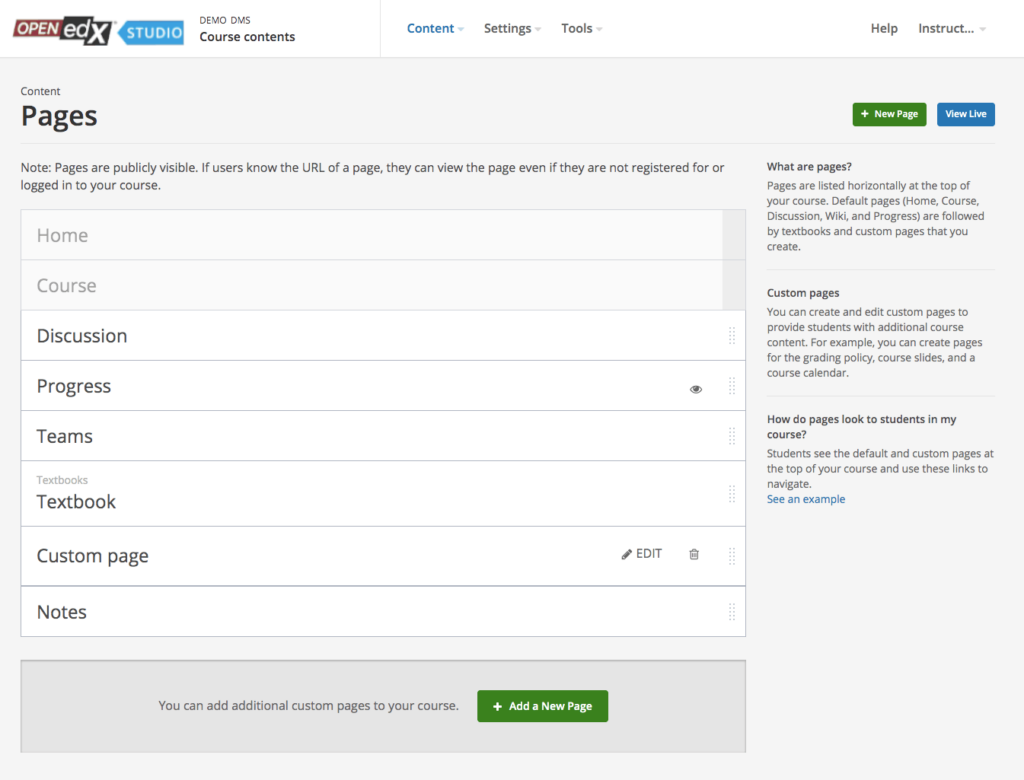Open the See an example link
Image resolution: width=1024 pixels, height=780 pixels.
[x=805, y=499]
